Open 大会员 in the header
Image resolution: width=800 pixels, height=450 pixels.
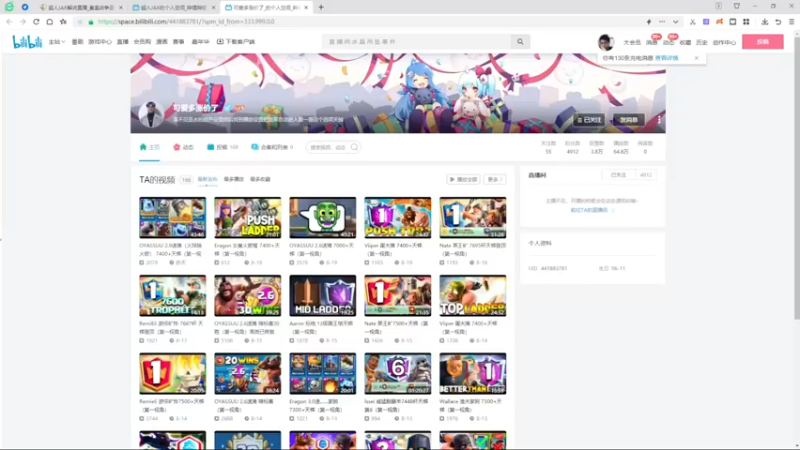632,42
